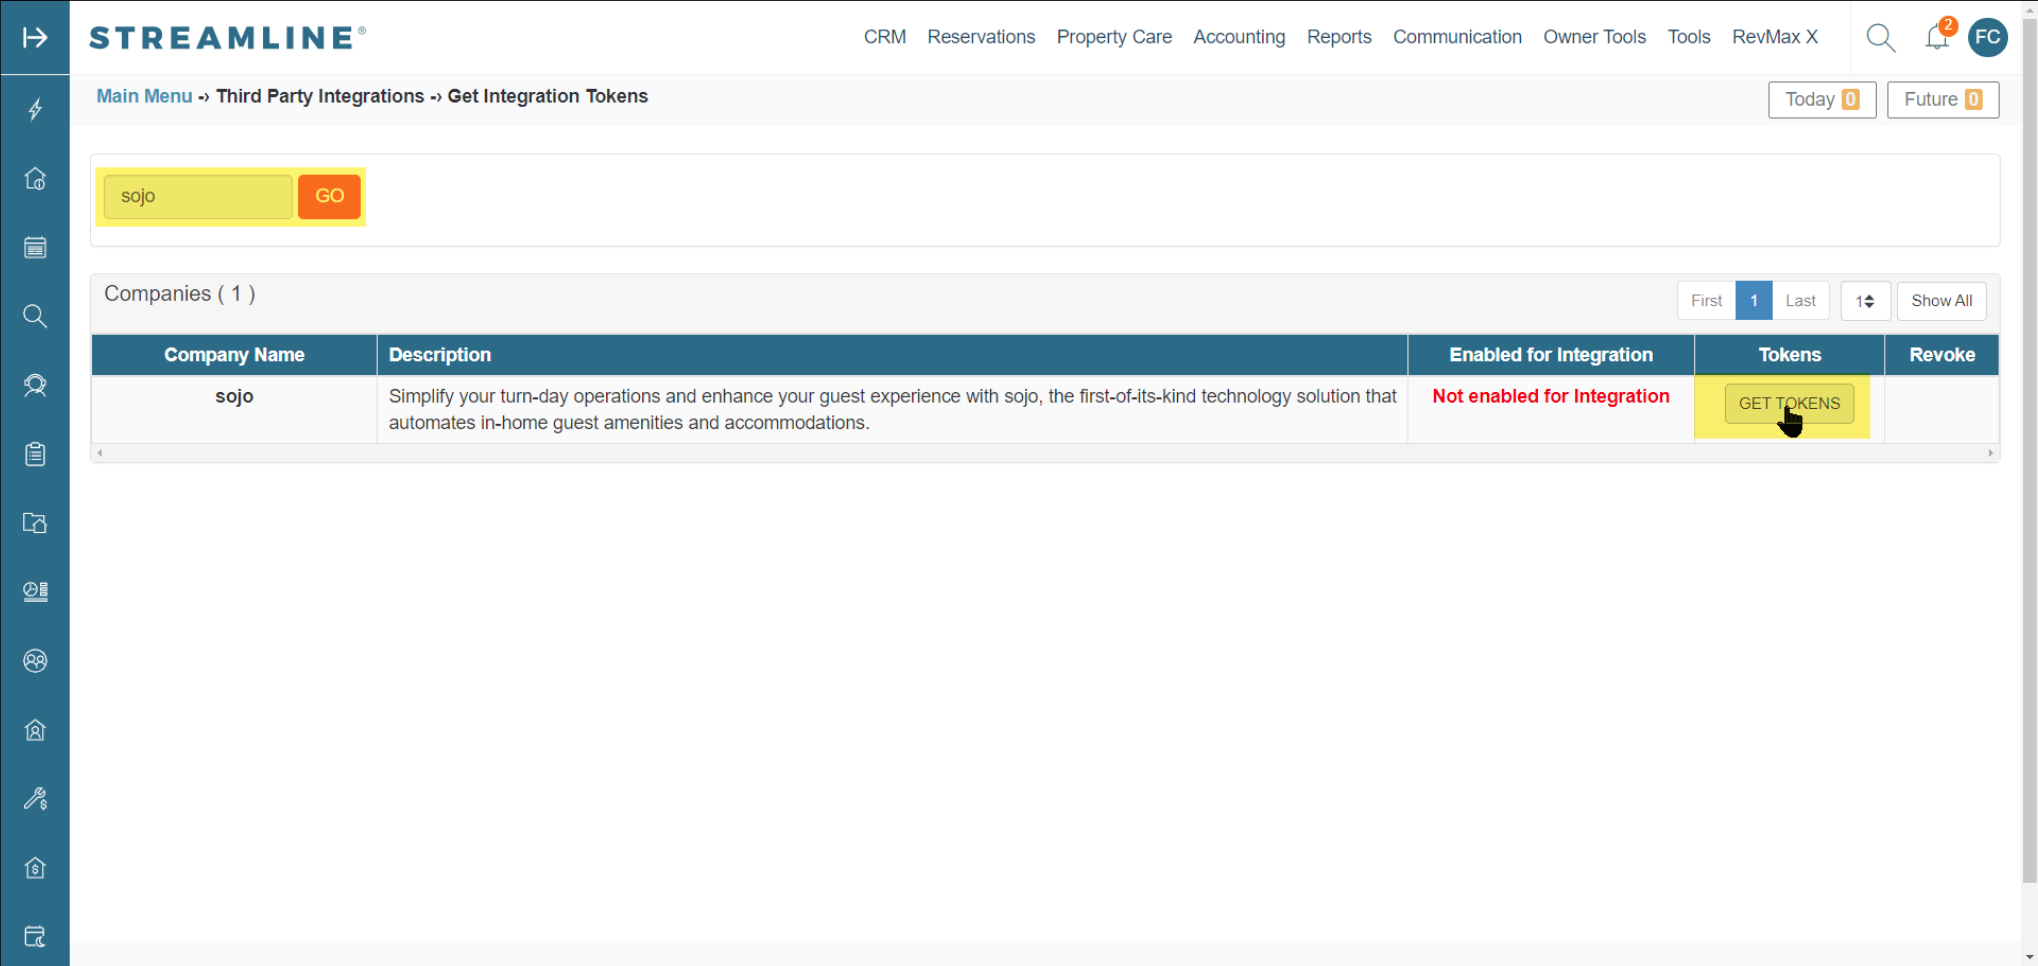Follow the Main Menu breadcrumb link
This screenshot has height=966, width=2038.
[x=144, y=96]
